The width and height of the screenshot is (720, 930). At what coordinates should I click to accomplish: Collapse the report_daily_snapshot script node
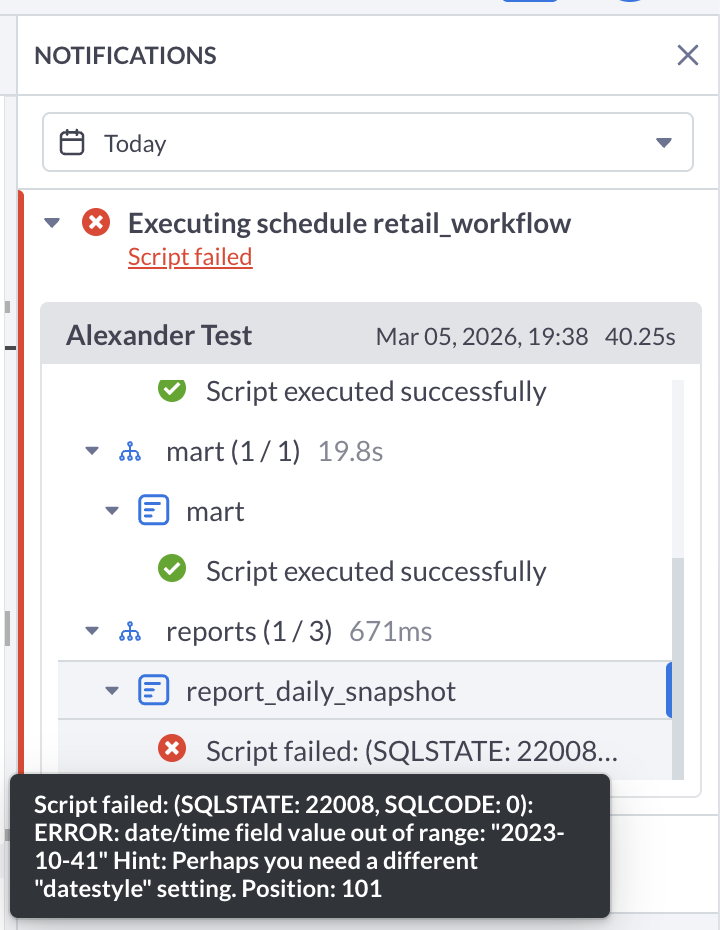(x=112, y=690)
